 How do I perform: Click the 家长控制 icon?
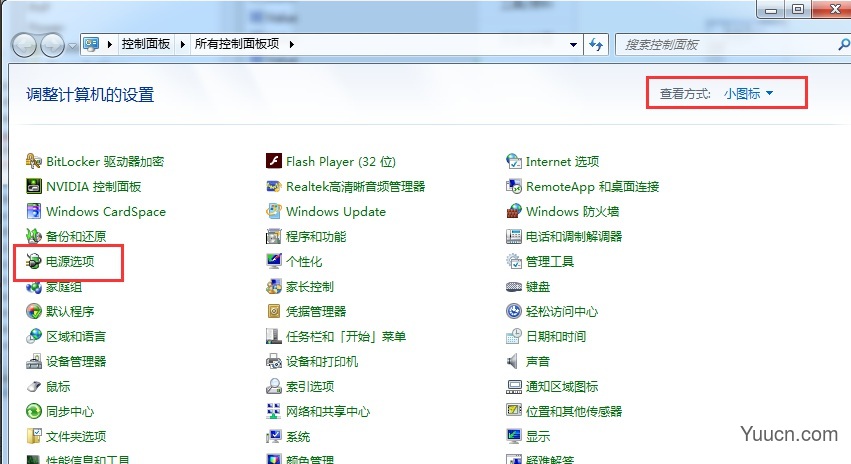(x=274, y=286)
